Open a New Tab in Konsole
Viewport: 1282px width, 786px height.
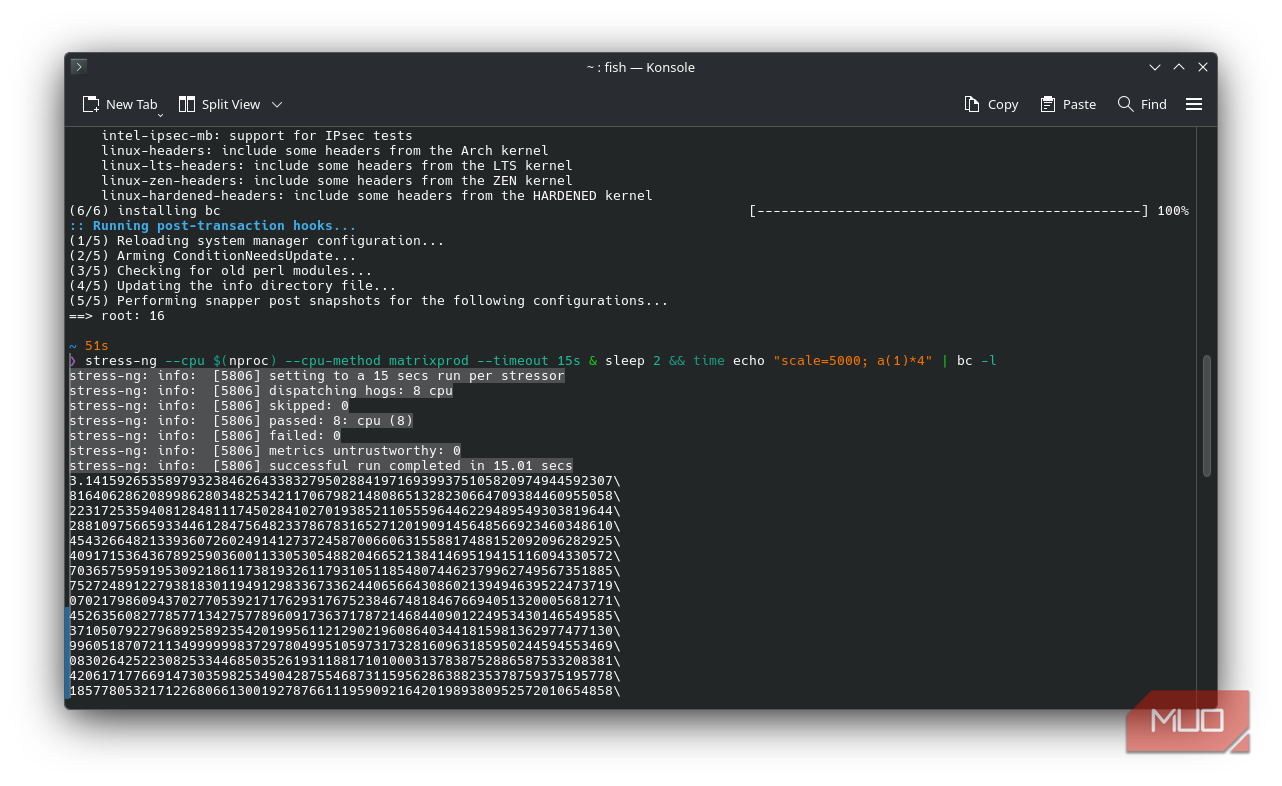pos(120,104)
